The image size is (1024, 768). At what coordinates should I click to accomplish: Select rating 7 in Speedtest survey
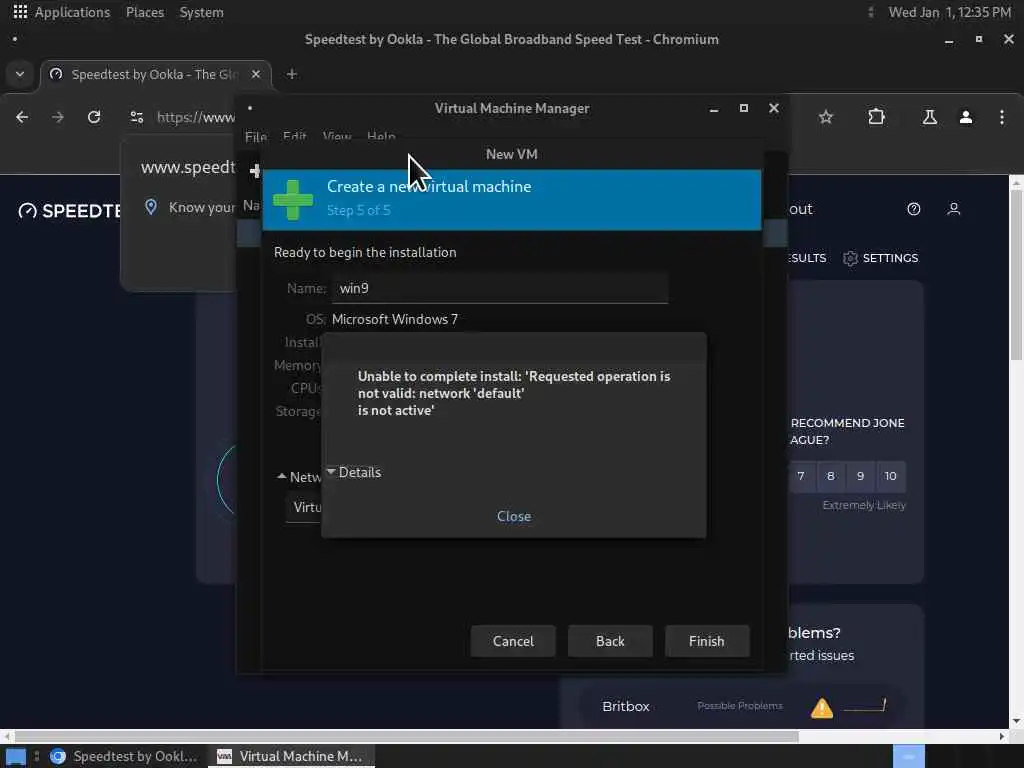(801, 476)
